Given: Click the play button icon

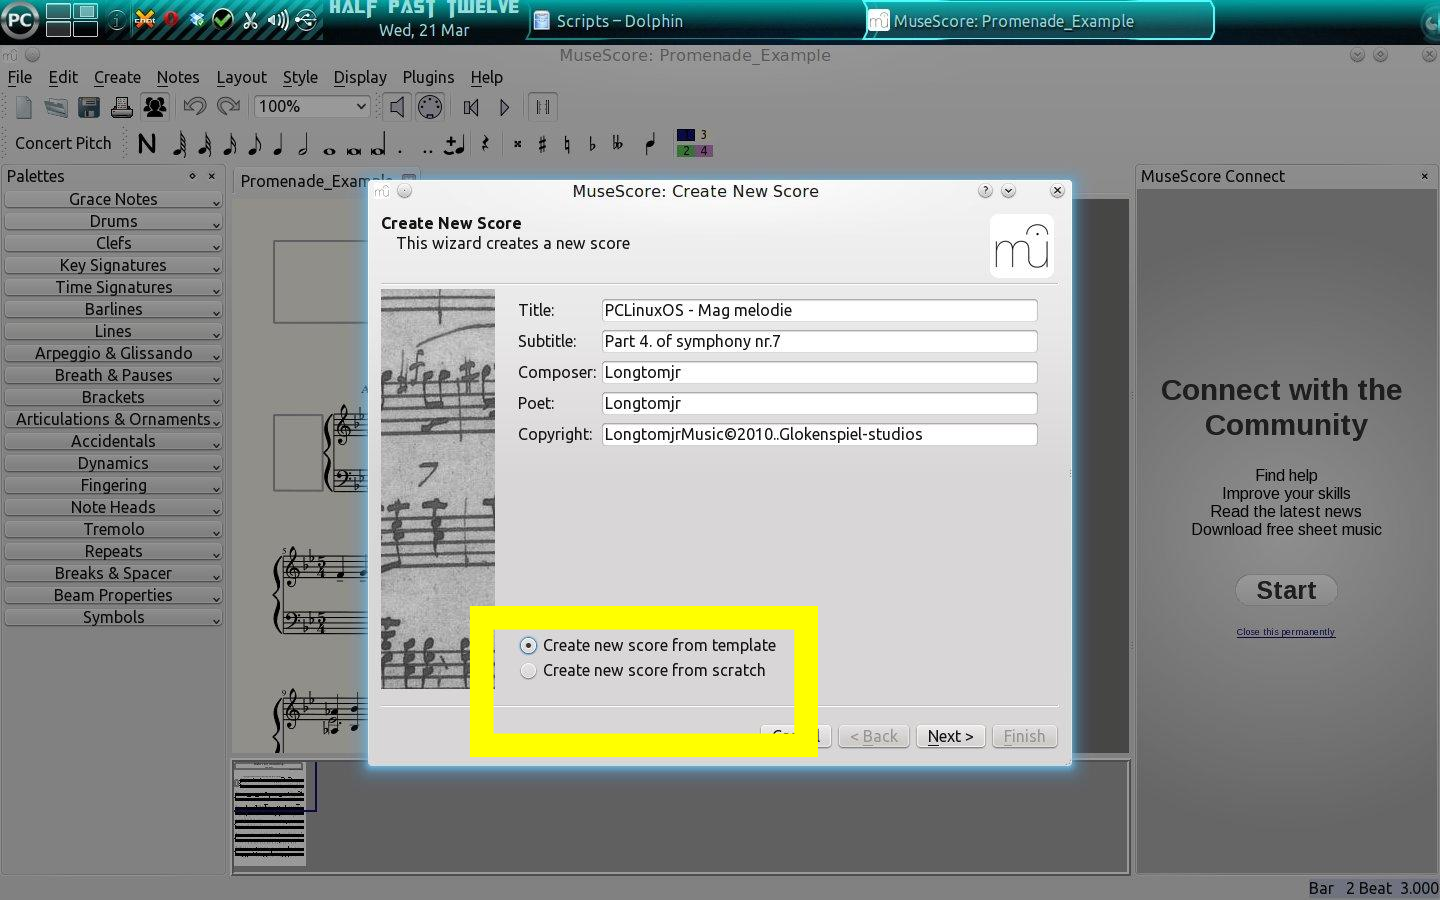Looking at the screenshot, I should [505, 107].
